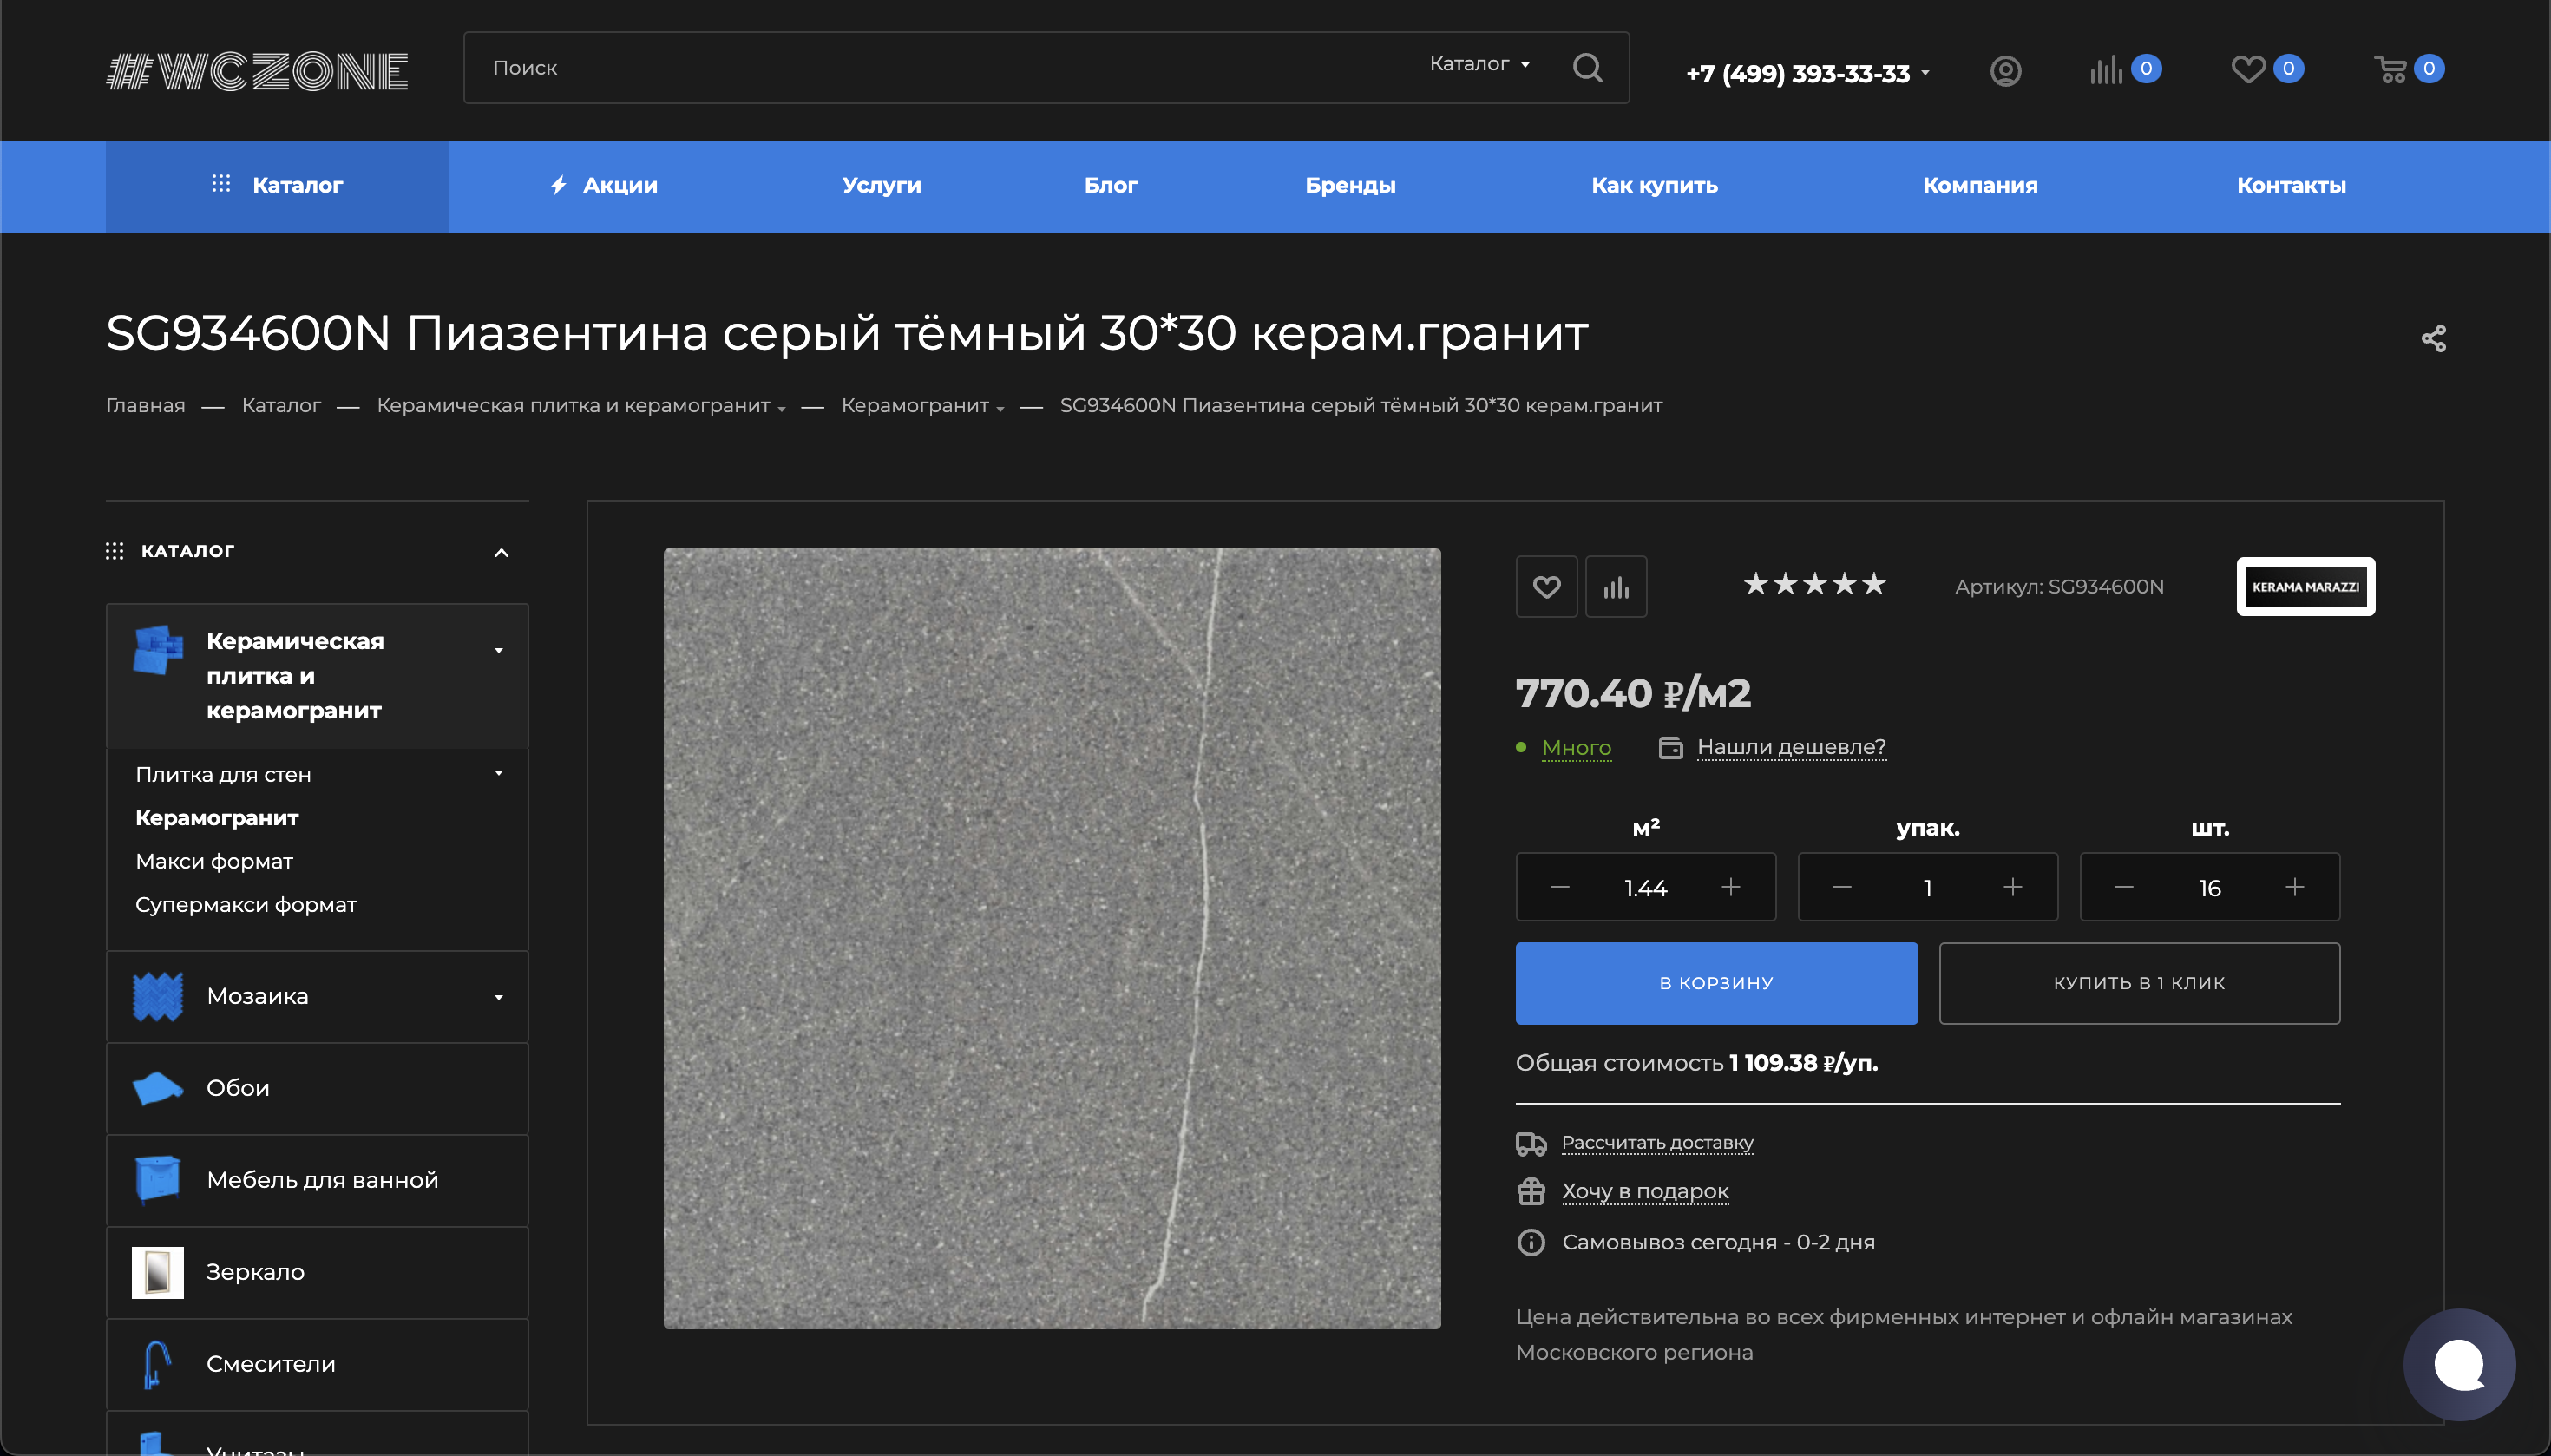
Task: Open the Каталог dropdown in search bar
Action: [x=1479, y=64]
